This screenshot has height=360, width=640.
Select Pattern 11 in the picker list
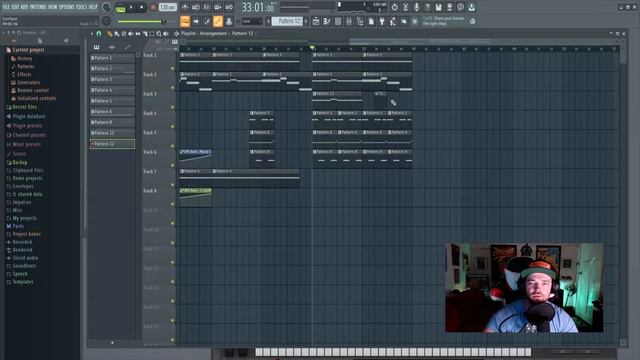pyautogui.click(x=112, y=133)
